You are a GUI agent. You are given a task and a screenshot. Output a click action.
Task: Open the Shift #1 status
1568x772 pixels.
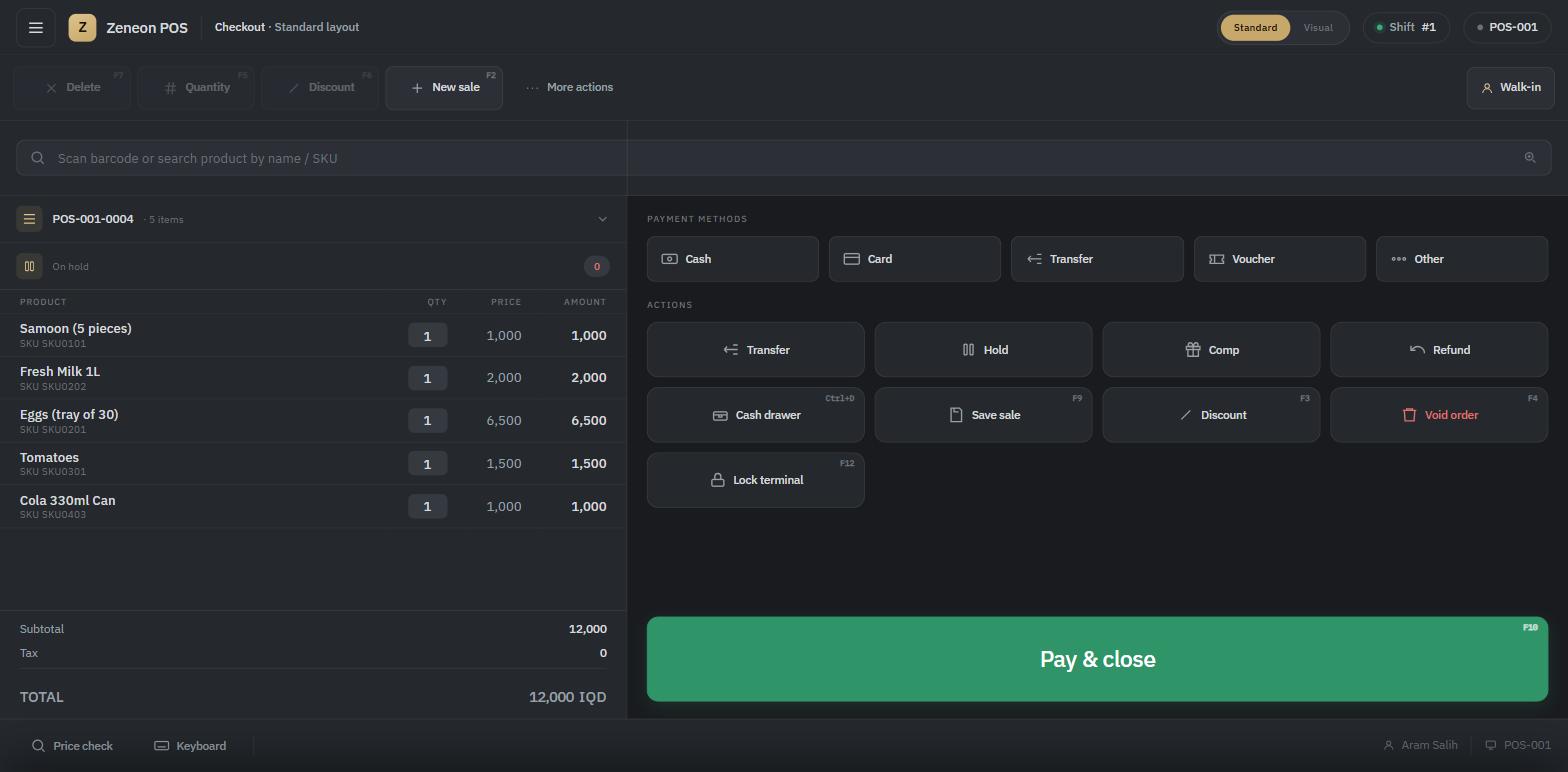(x=1406, y=28)
